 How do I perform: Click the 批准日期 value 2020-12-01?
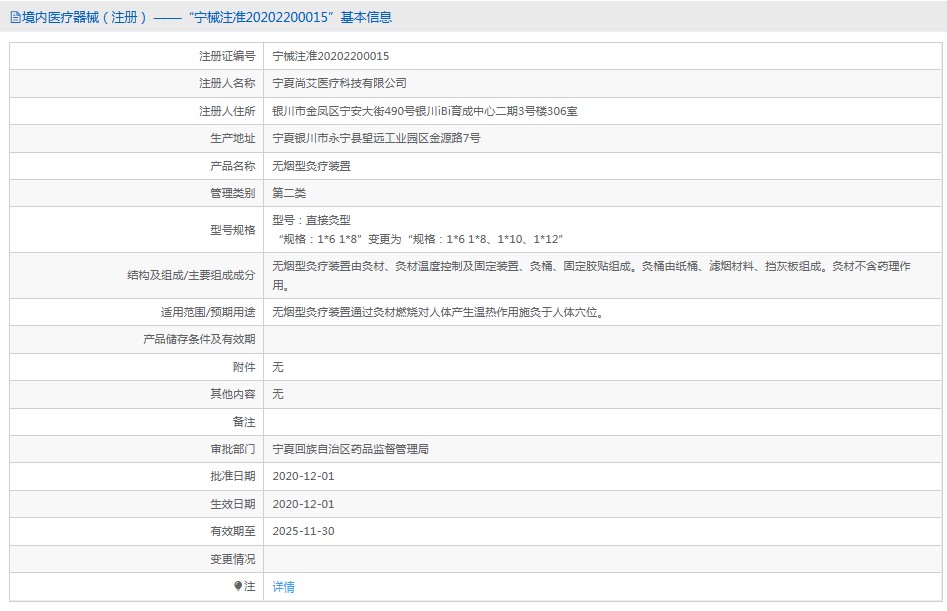click(303, 477)
